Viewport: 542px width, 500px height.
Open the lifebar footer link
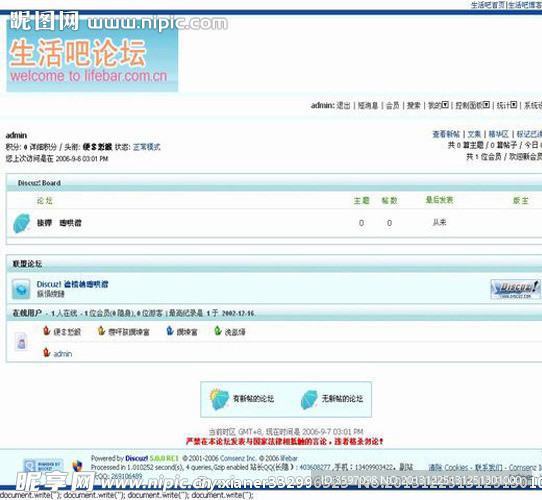(288, 458)
